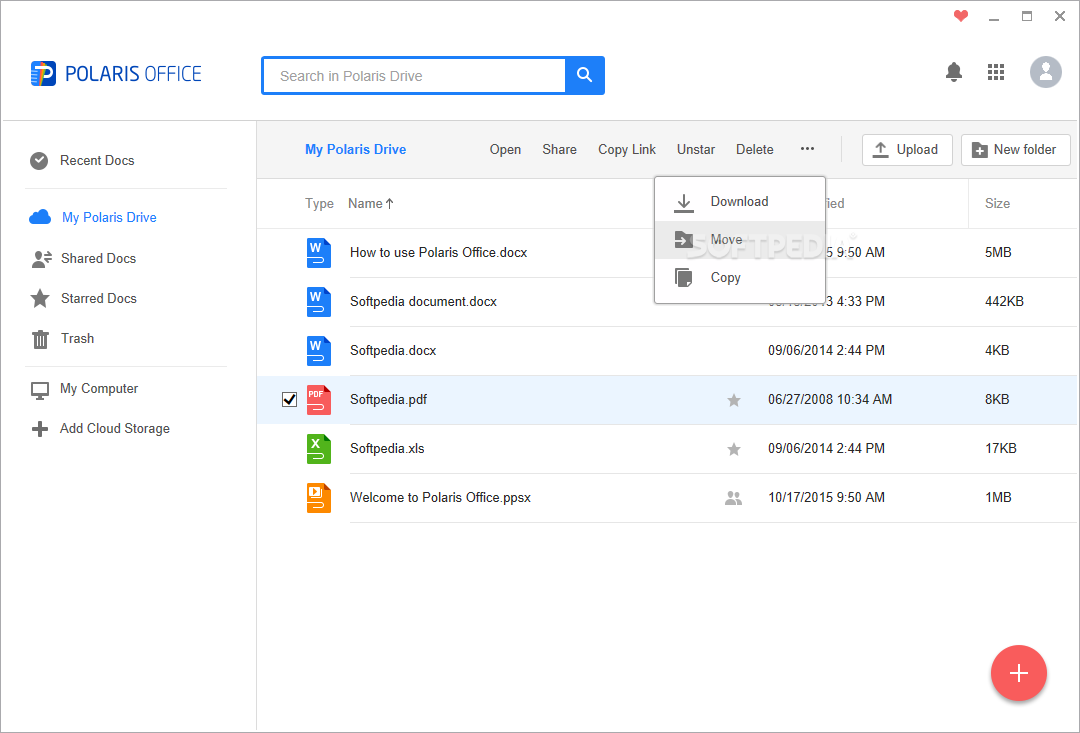Viewport: 1080px width, 733px height.
Task: Click Open in the action toolbar
Action: tap(505, 149)
